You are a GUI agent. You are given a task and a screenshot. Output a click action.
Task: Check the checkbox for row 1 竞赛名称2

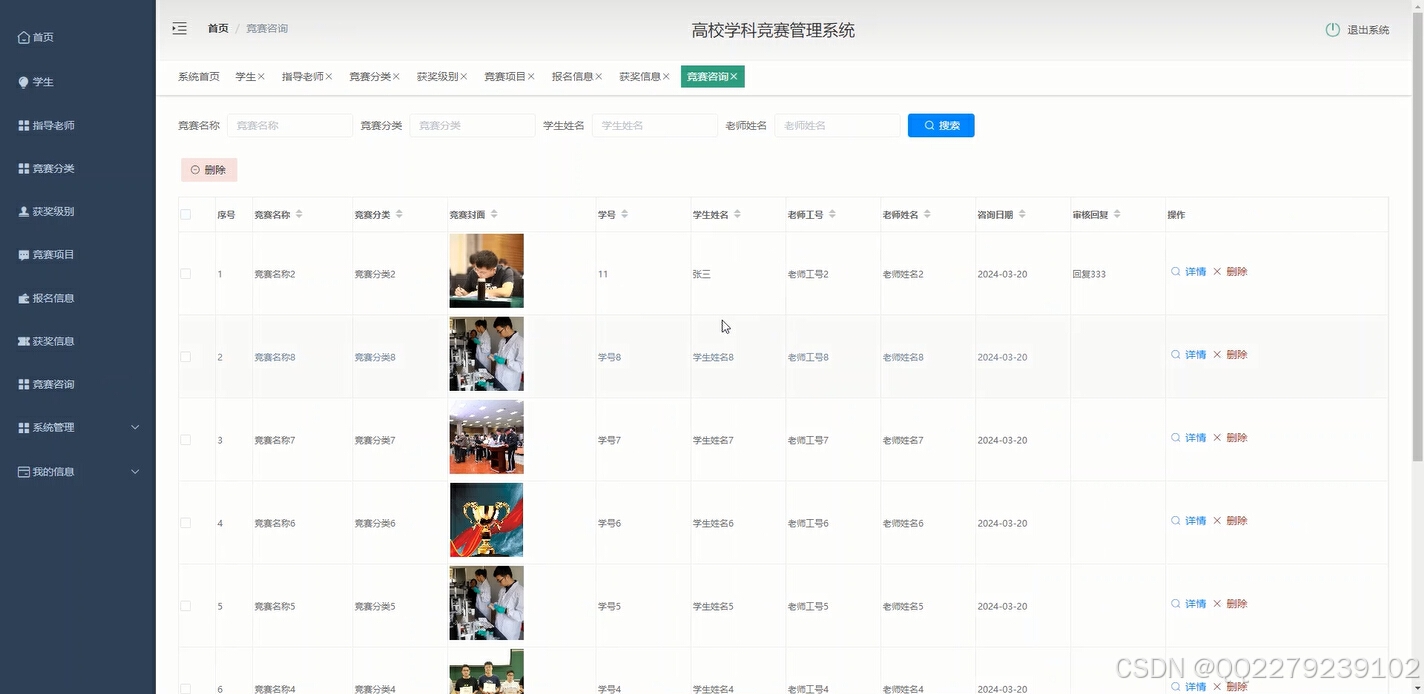185,273
